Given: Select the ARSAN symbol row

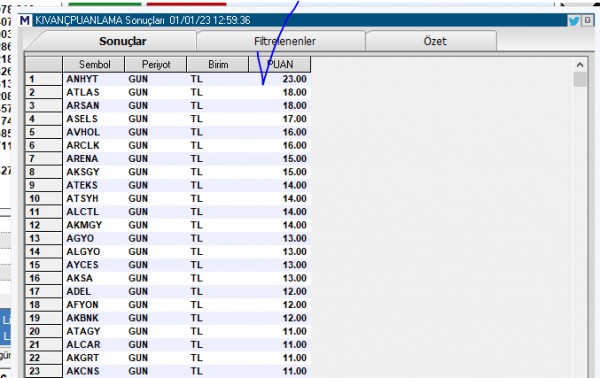Looking at the screenshot, I should tap(168, 106).
